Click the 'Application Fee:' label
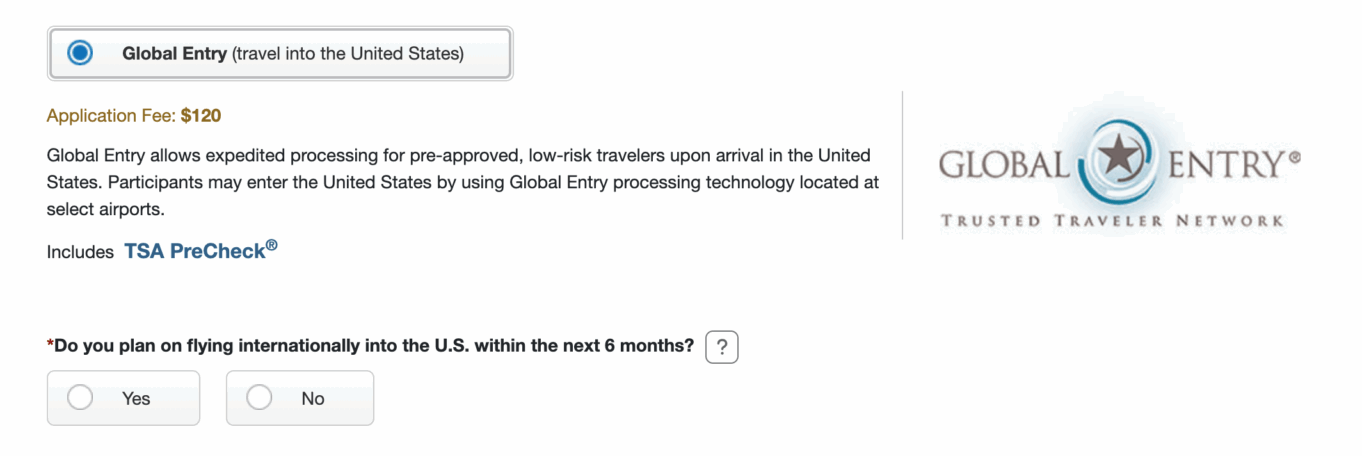The height and width of the screenshot is (456, 1362). click(111, 116)
